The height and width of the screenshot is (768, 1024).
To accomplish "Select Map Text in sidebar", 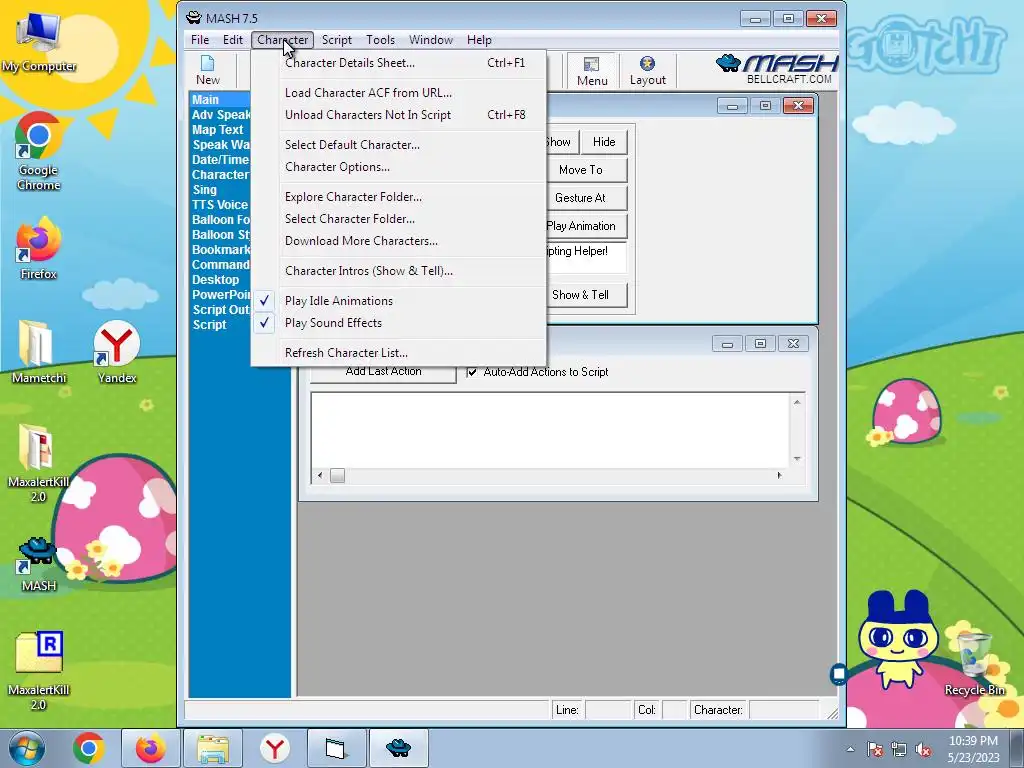I will click(x=219, y=130).
